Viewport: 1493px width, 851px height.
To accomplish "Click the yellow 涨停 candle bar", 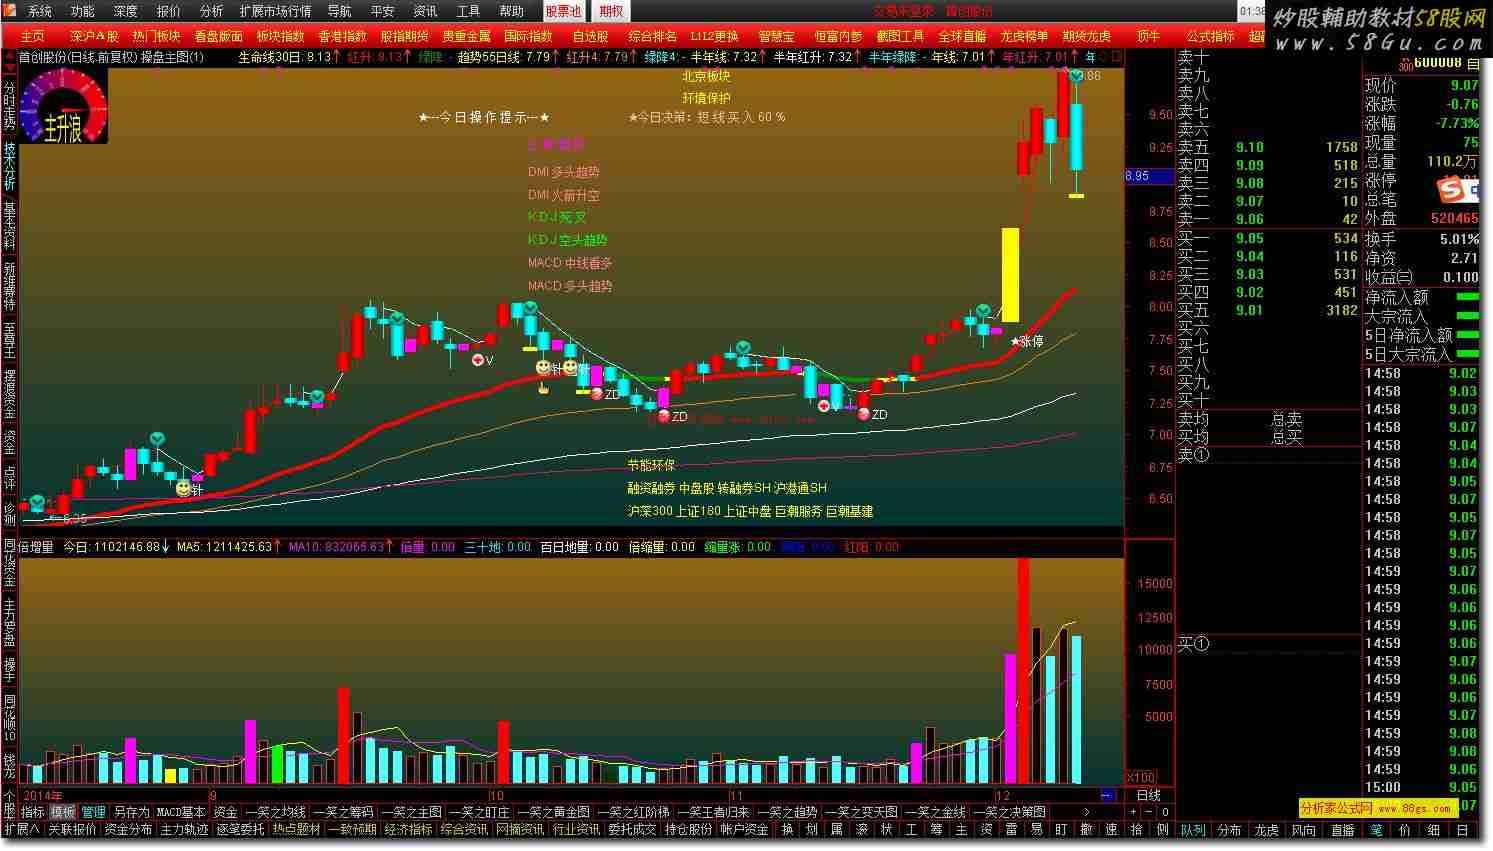I will 1010,274.
